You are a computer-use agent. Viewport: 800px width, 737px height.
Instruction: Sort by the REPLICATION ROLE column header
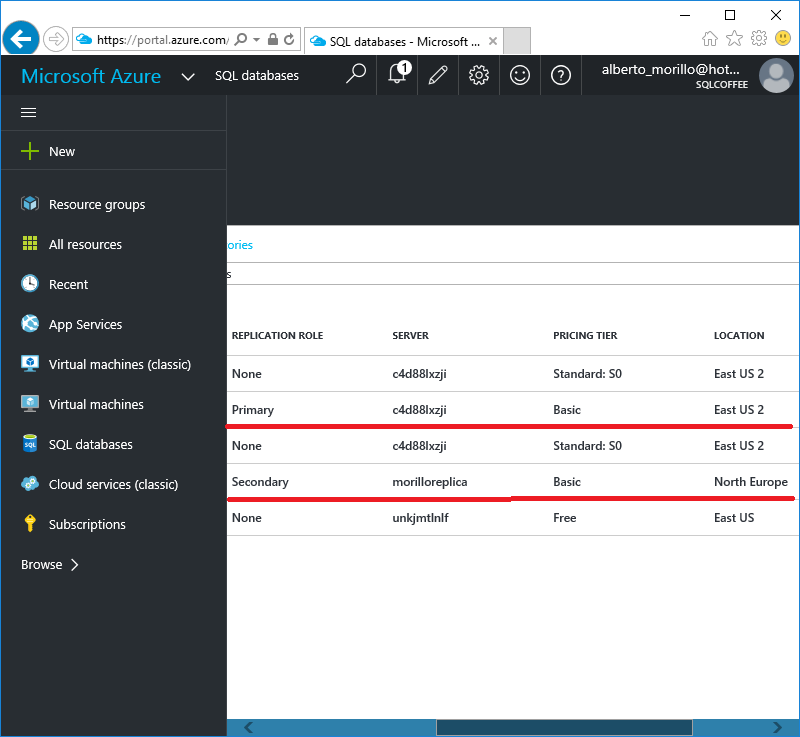tap(277, 336)
